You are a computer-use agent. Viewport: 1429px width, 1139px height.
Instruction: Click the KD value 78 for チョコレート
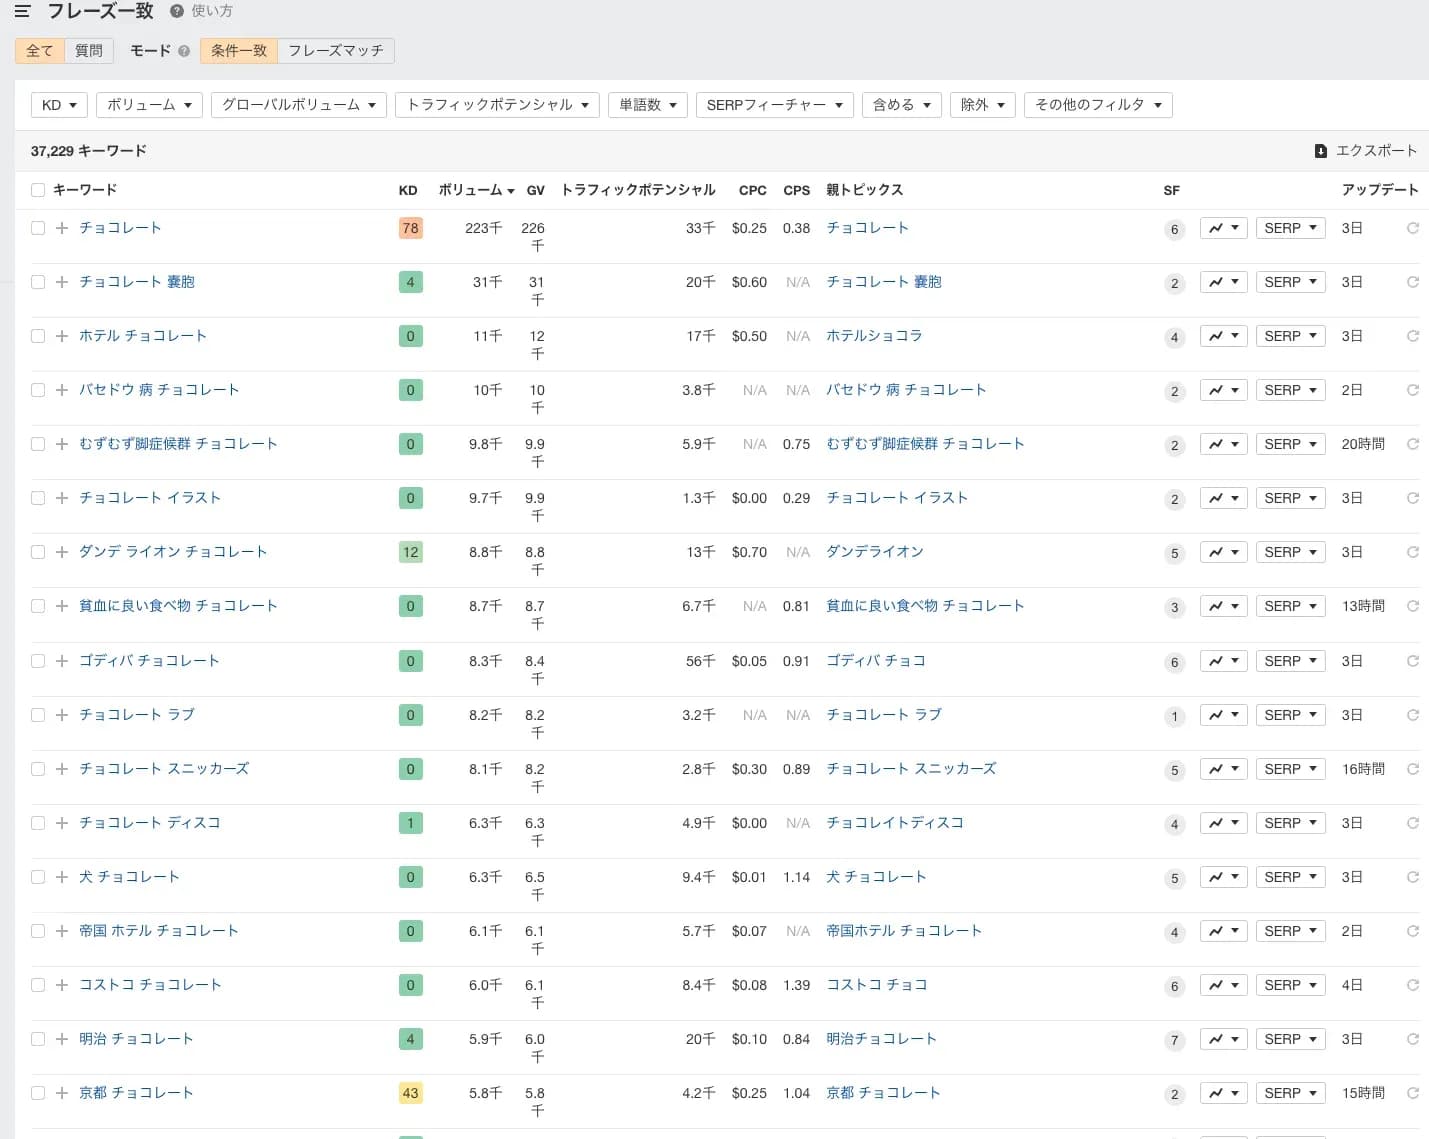click(410, 228)
